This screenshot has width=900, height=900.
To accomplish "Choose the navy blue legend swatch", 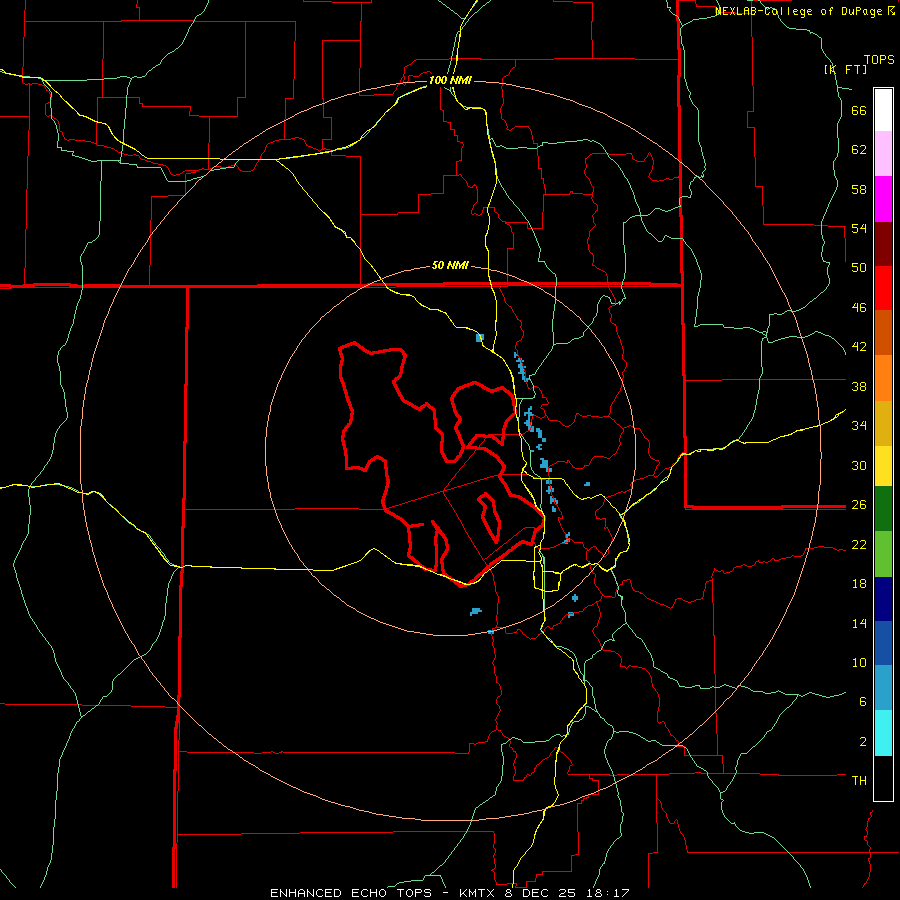I will click(883, 599).
